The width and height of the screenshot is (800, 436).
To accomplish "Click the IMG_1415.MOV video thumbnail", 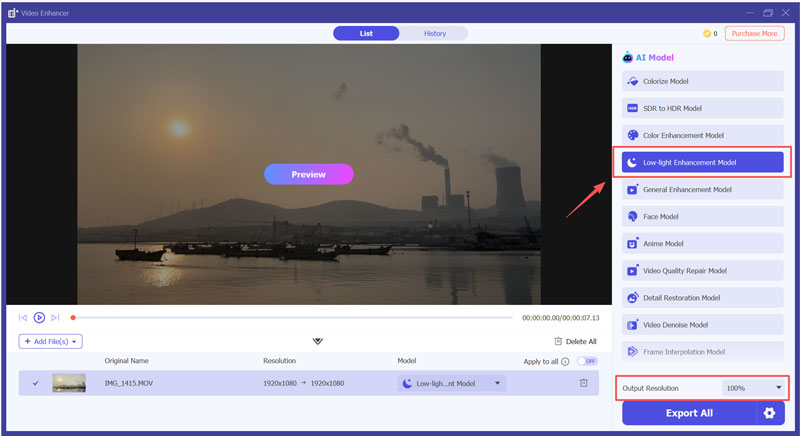I will tap(69, 383).
